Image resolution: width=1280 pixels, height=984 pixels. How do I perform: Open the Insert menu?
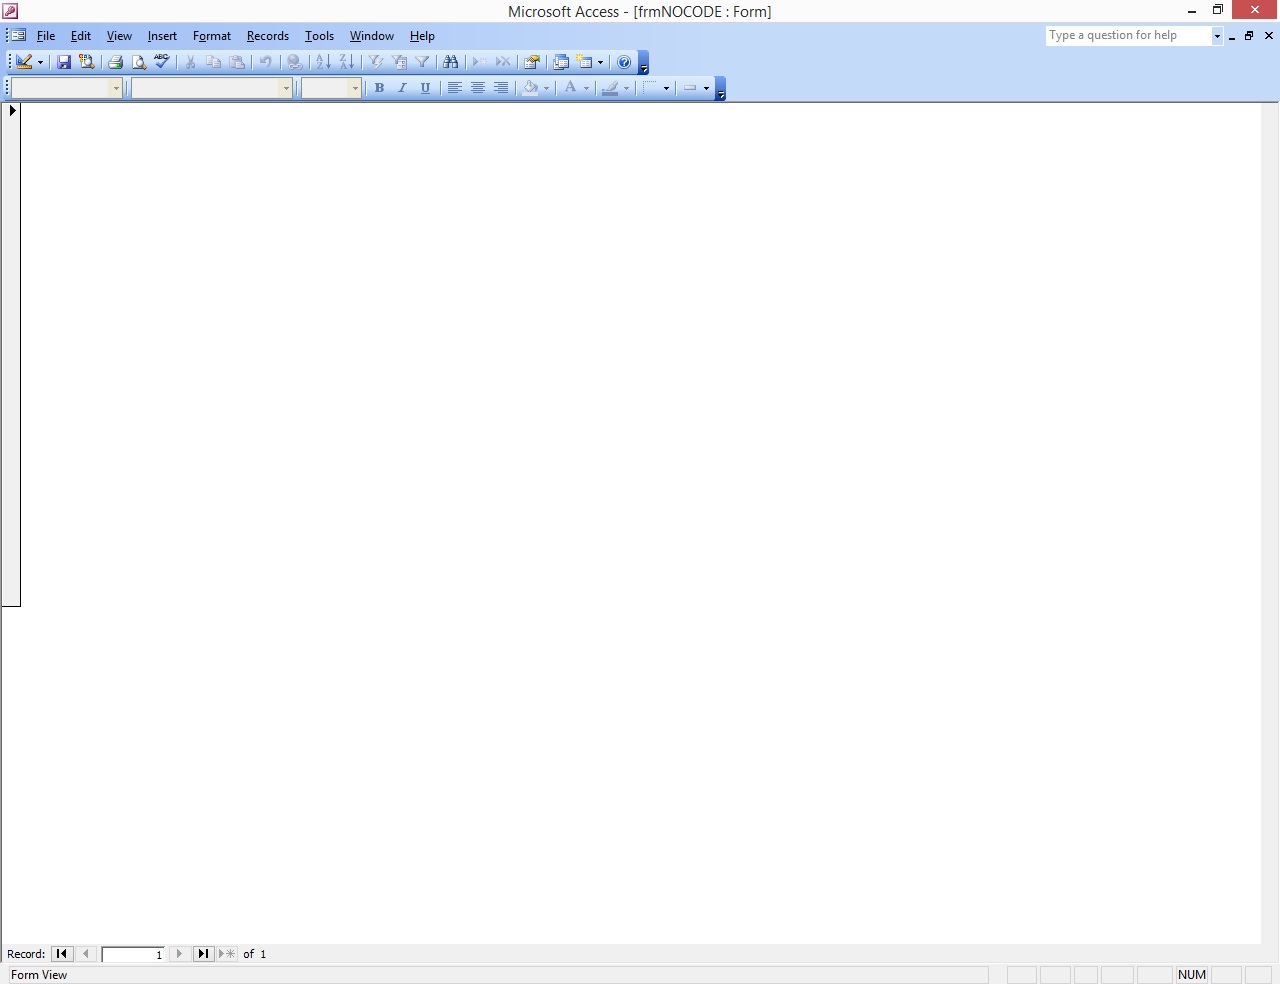click(x=162, y=36)
